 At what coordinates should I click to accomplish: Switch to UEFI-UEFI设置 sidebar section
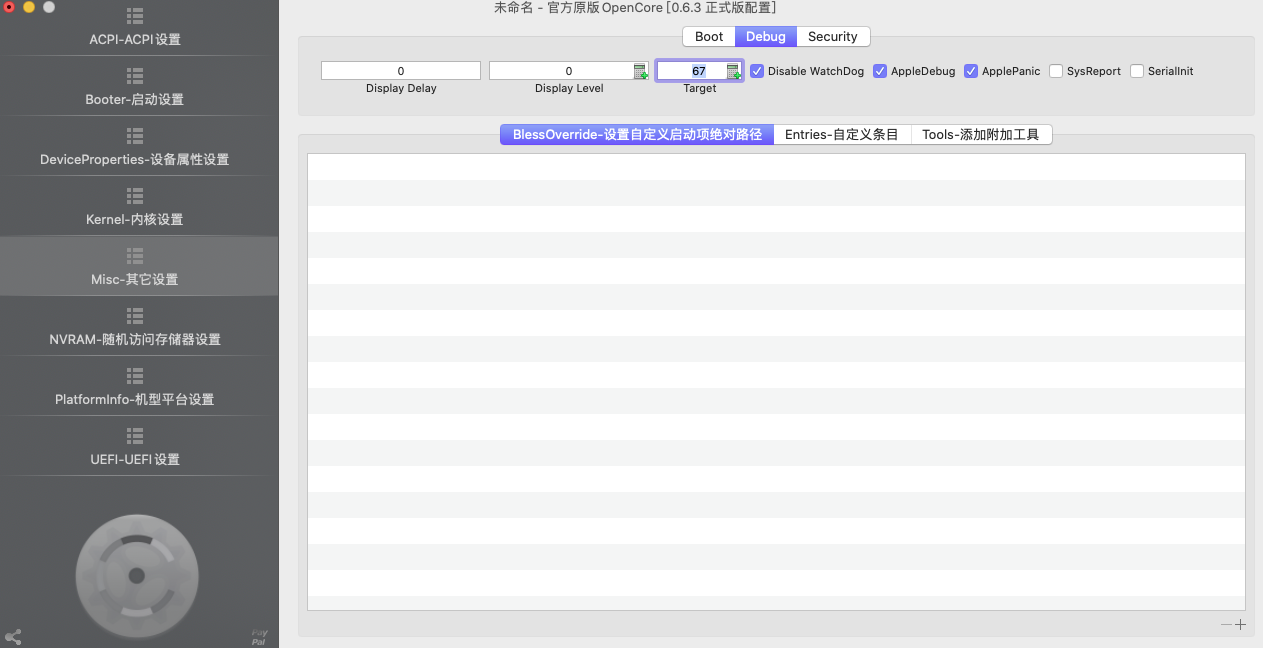click(135, 447)
